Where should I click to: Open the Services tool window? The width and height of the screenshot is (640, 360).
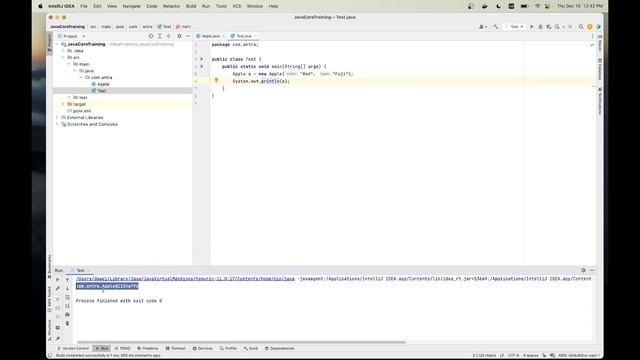point(202,348)
